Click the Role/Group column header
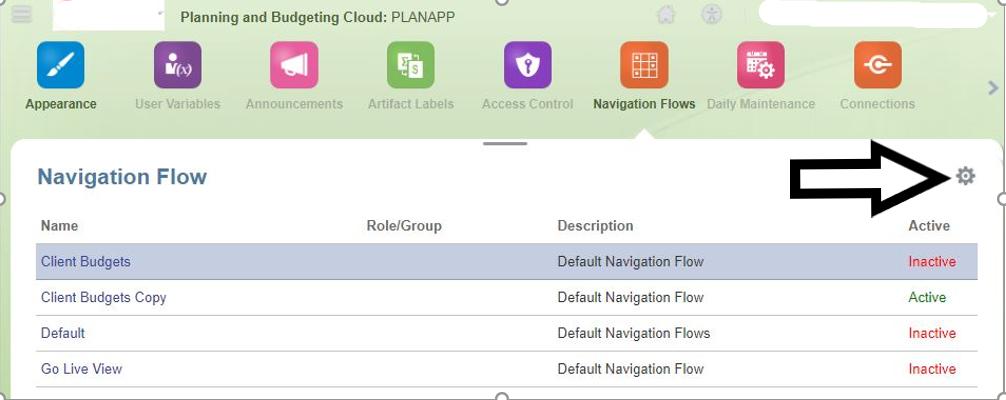 (x=404, y=226)
